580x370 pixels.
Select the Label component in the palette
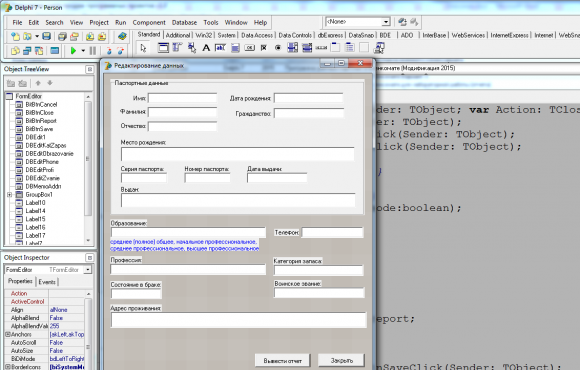[x=206, y=48]
